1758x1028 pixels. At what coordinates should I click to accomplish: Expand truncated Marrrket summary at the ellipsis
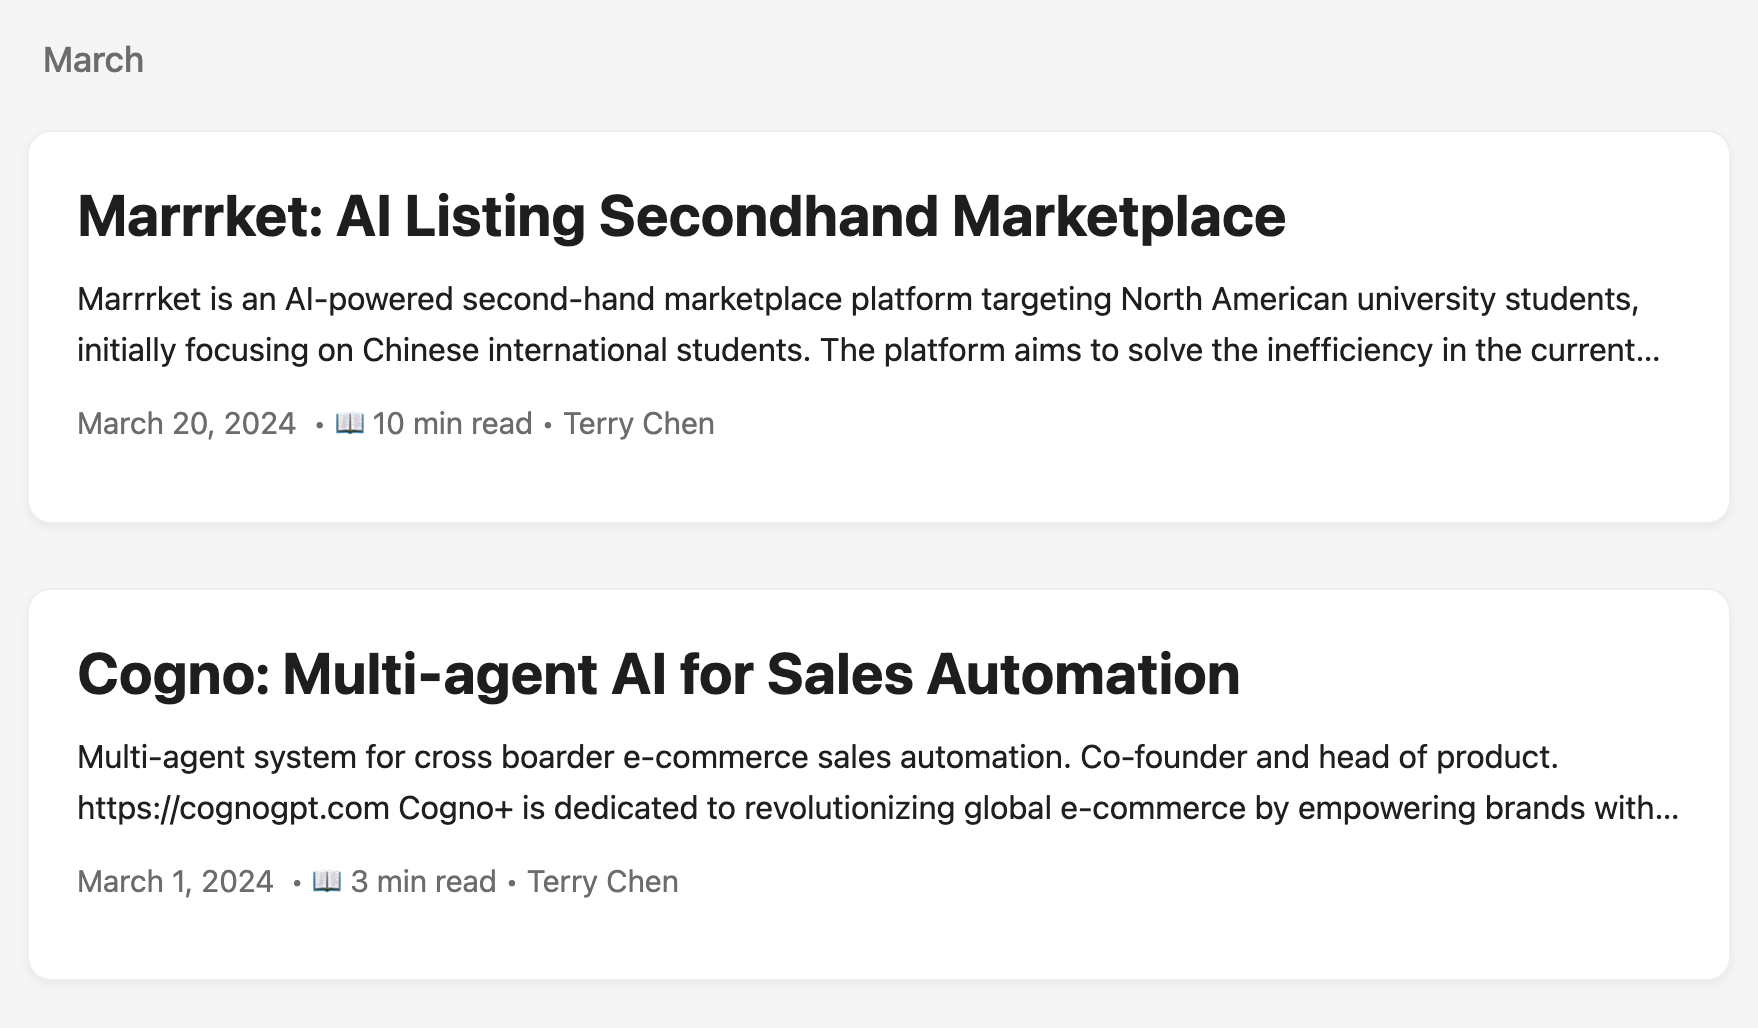click(1649, 351)
